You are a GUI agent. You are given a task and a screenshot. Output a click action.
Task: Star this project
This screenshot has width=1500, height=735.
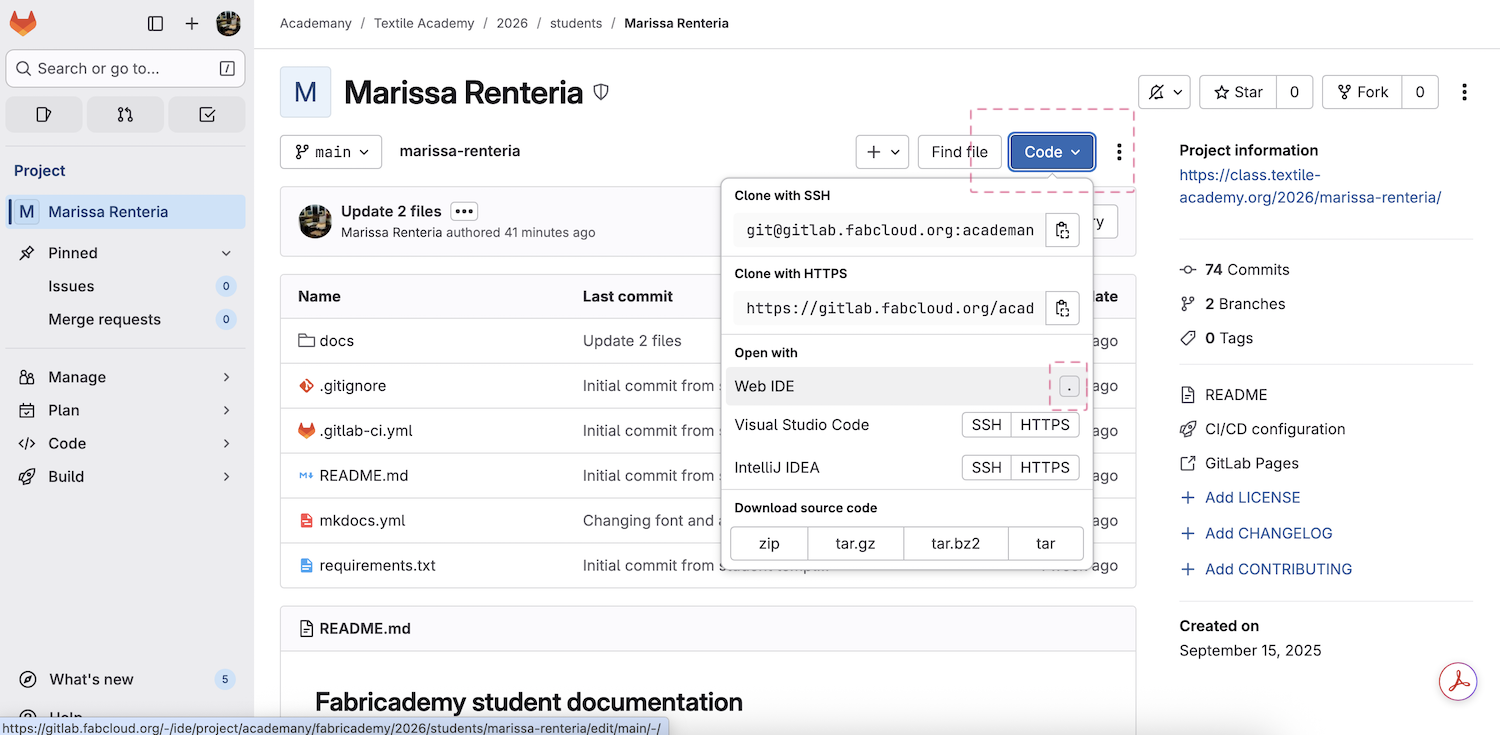pos(1238,92)
